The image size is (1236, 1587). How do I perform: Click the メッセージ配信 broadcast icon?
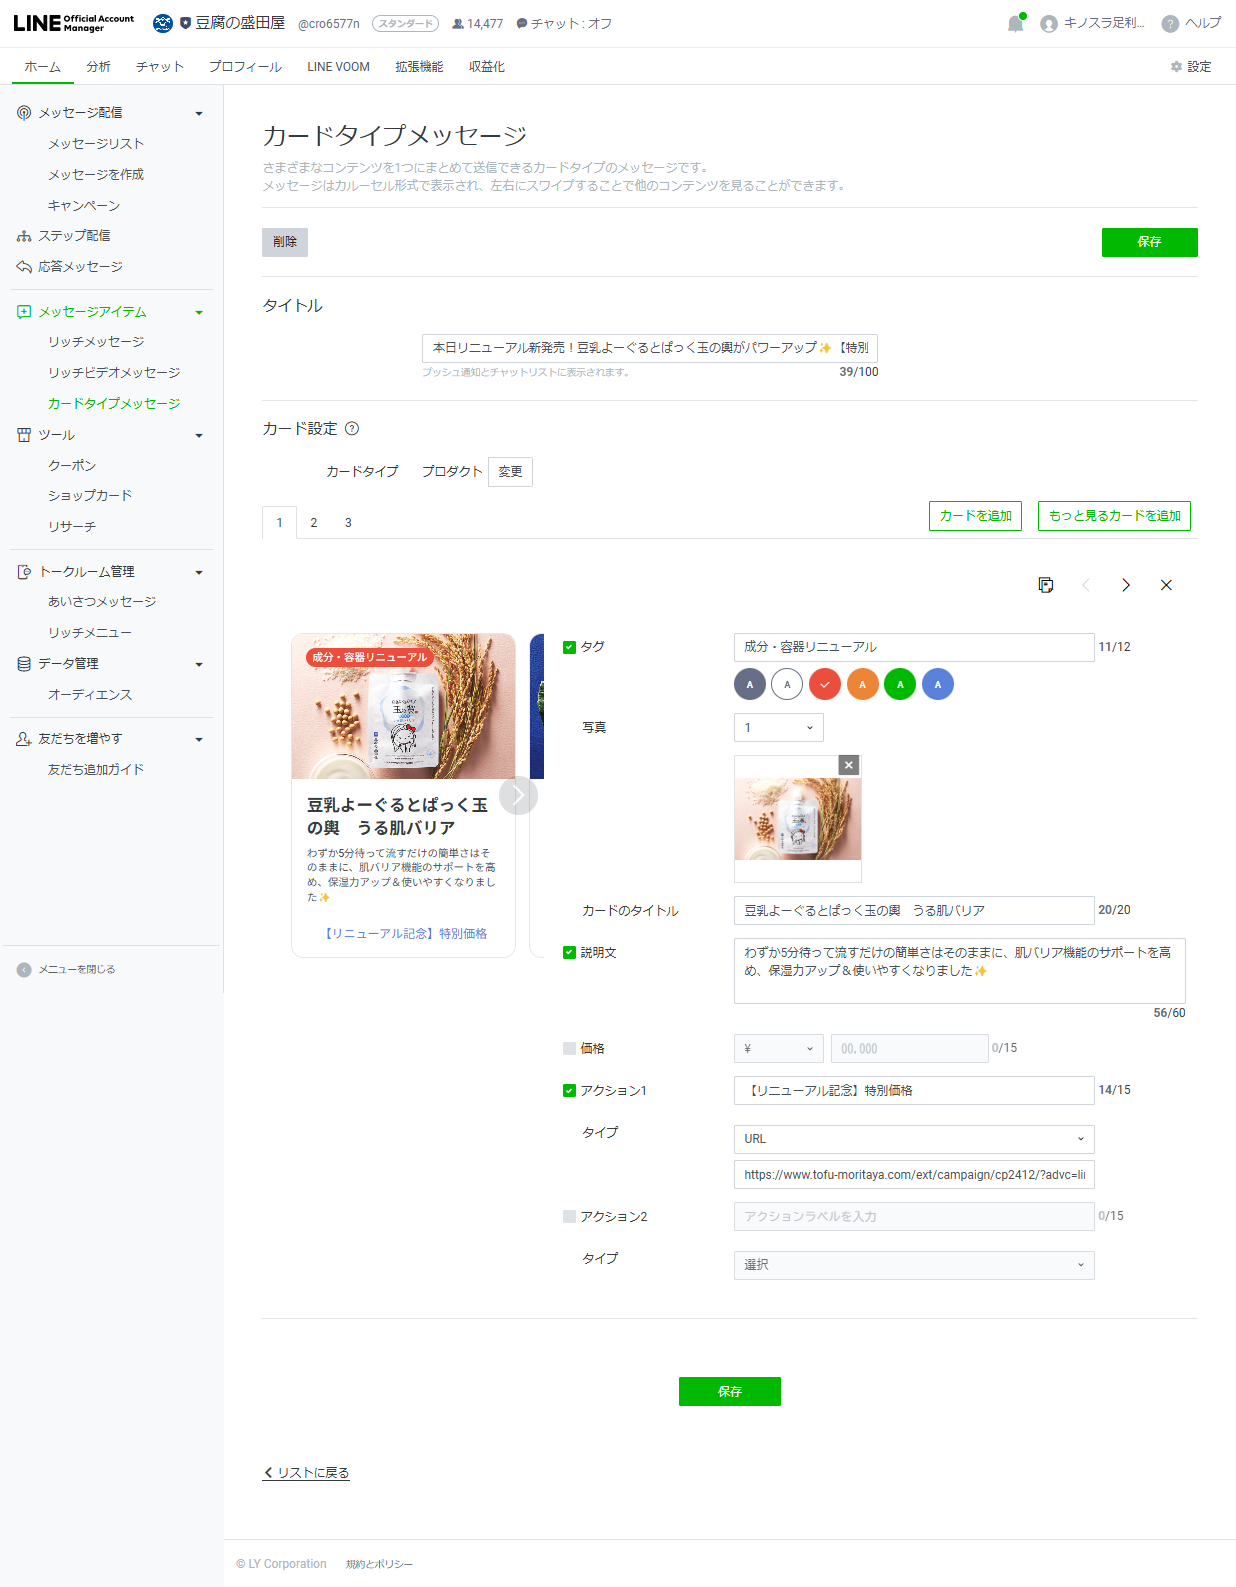(x=24, y=113)
